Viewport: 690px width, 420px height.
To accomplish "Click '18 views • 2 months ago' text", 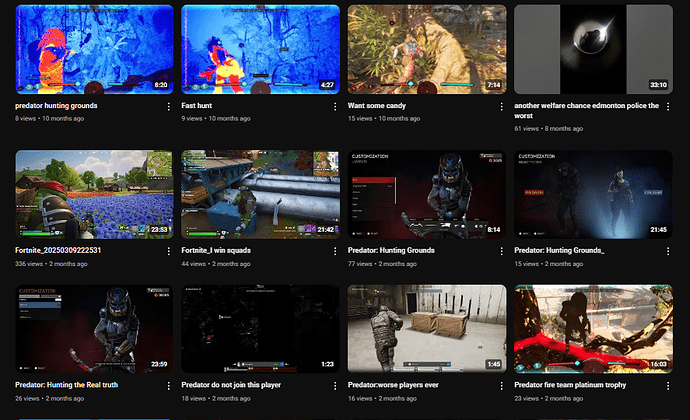I will (x=216, y=398).
